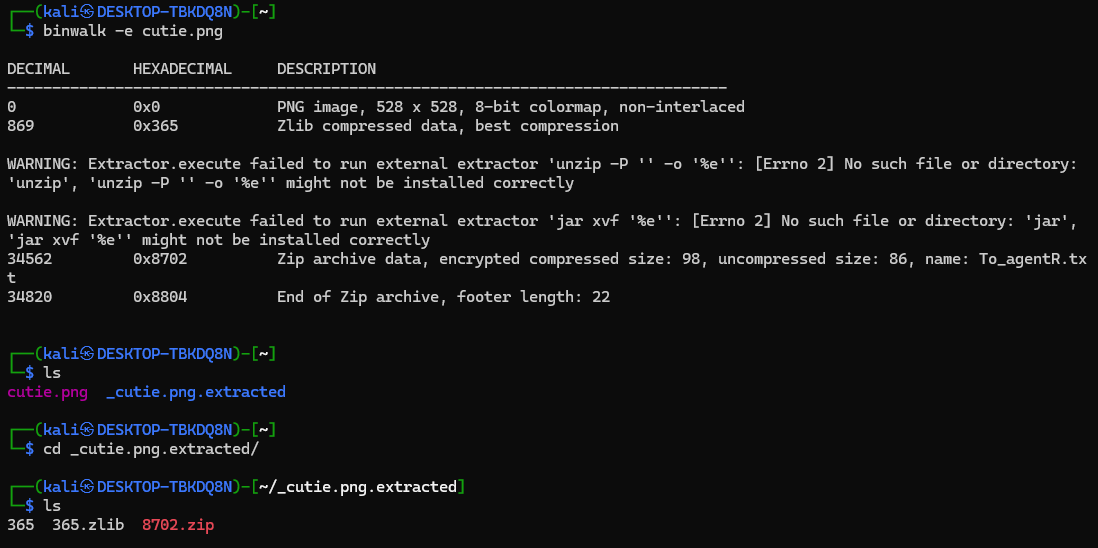The width and height of the screenshot is (1098, 548).
Task: Click the HEXADECIMAL column header
Action: tap(182, 69)
